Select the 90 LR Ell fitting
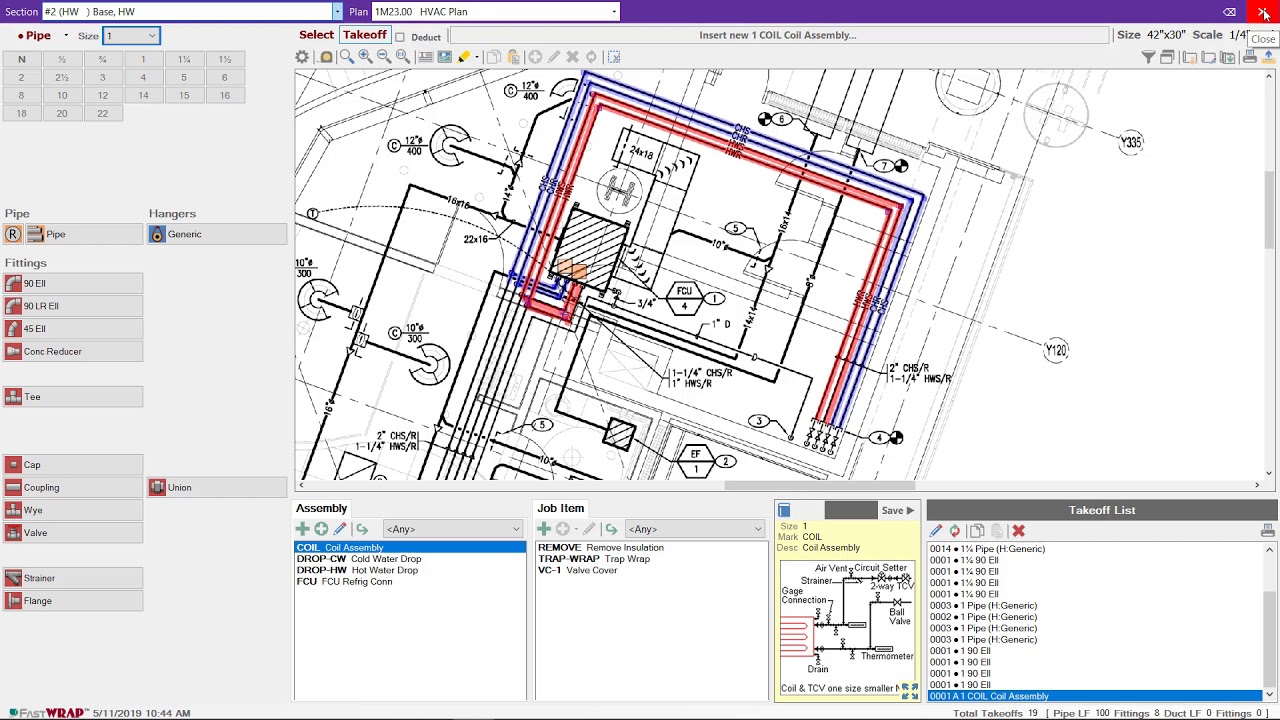Screen dimensions: 1280x720 [74, 306]
